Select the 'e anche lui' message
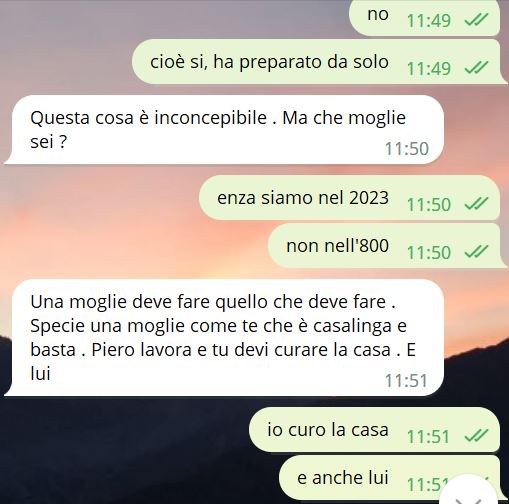This screenshot has height=504, width=509. coord(393,478)
